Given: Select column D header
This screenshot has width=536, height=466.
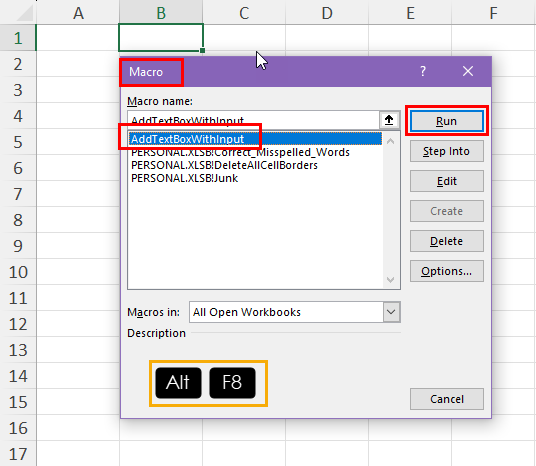Looking at the screenshot, I should tap(327, 13).
